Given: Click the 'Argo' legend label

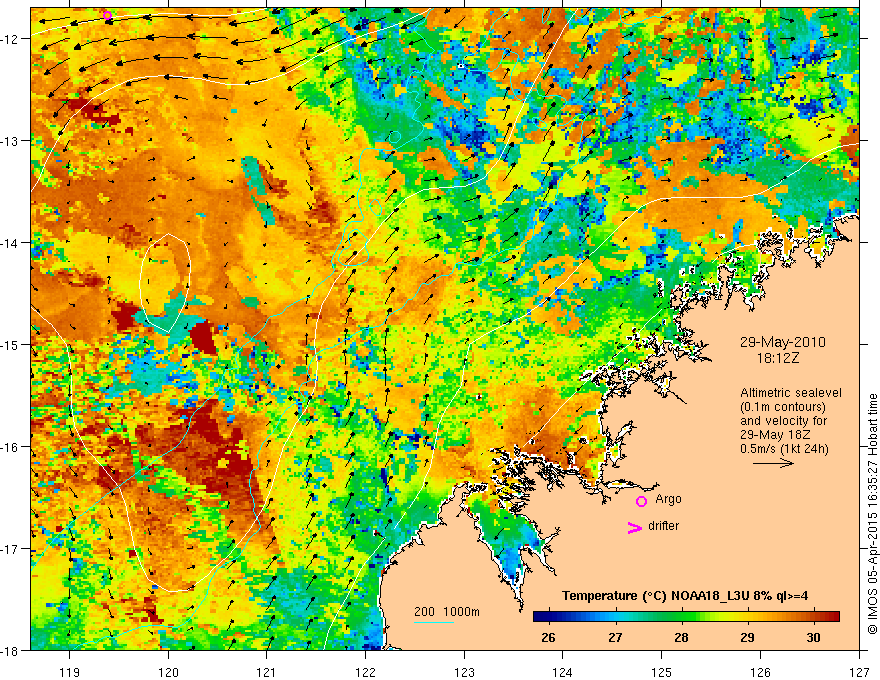Looking at the screenshot, I should click(x=668, y=499).
